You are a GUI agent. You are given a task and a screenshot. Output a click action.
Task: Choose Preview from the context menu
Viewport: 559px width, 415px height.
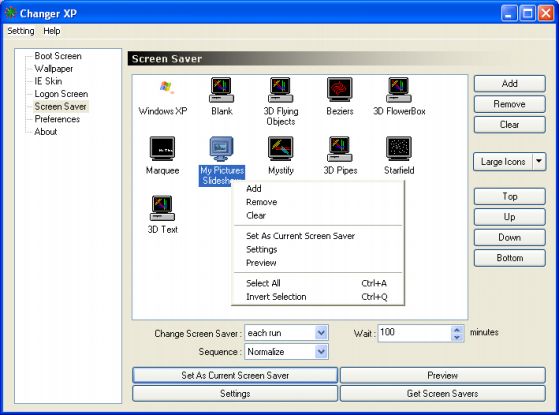pyautogui.click(x=318, y=263)
